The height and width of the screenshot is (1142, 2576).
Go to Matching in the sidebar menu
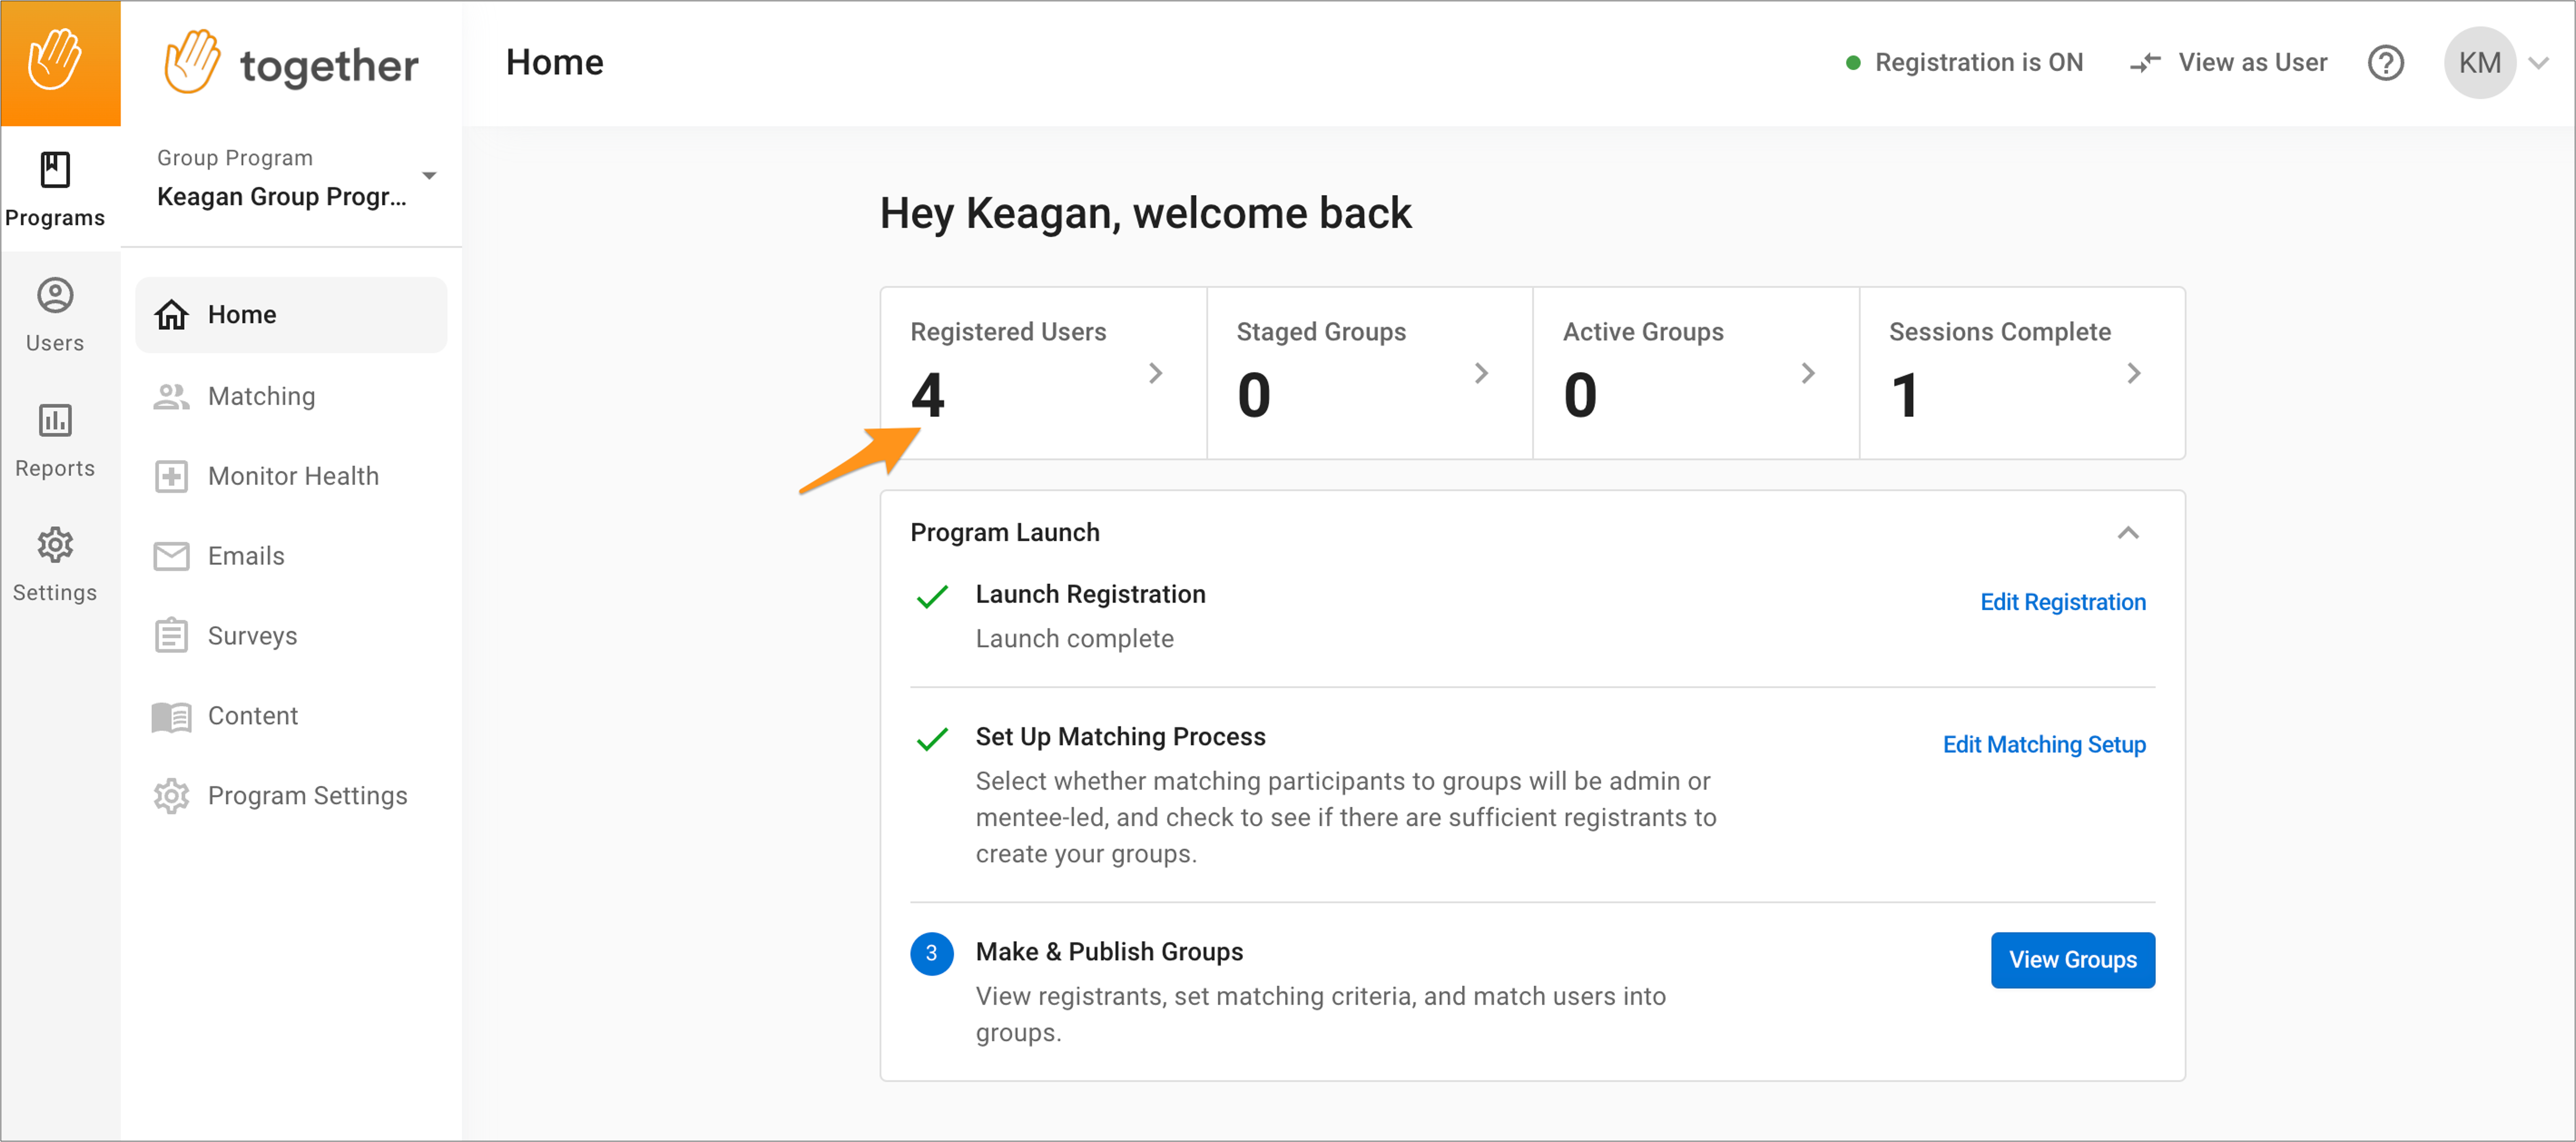[291, 396]
